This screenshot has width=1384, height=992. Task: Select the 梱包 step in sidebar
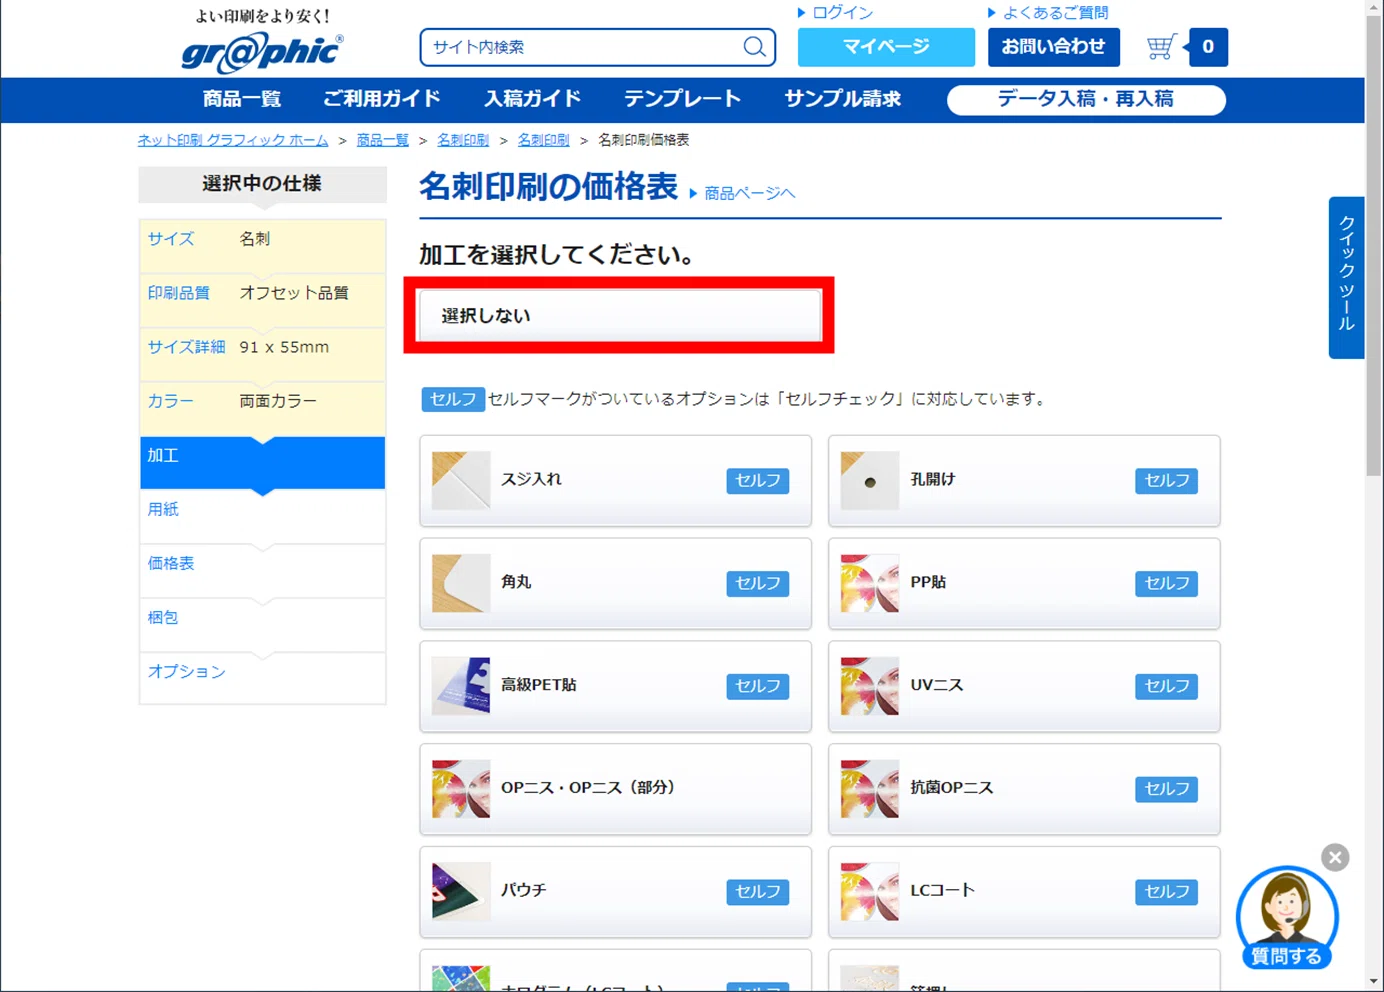[x=262, y=624]
